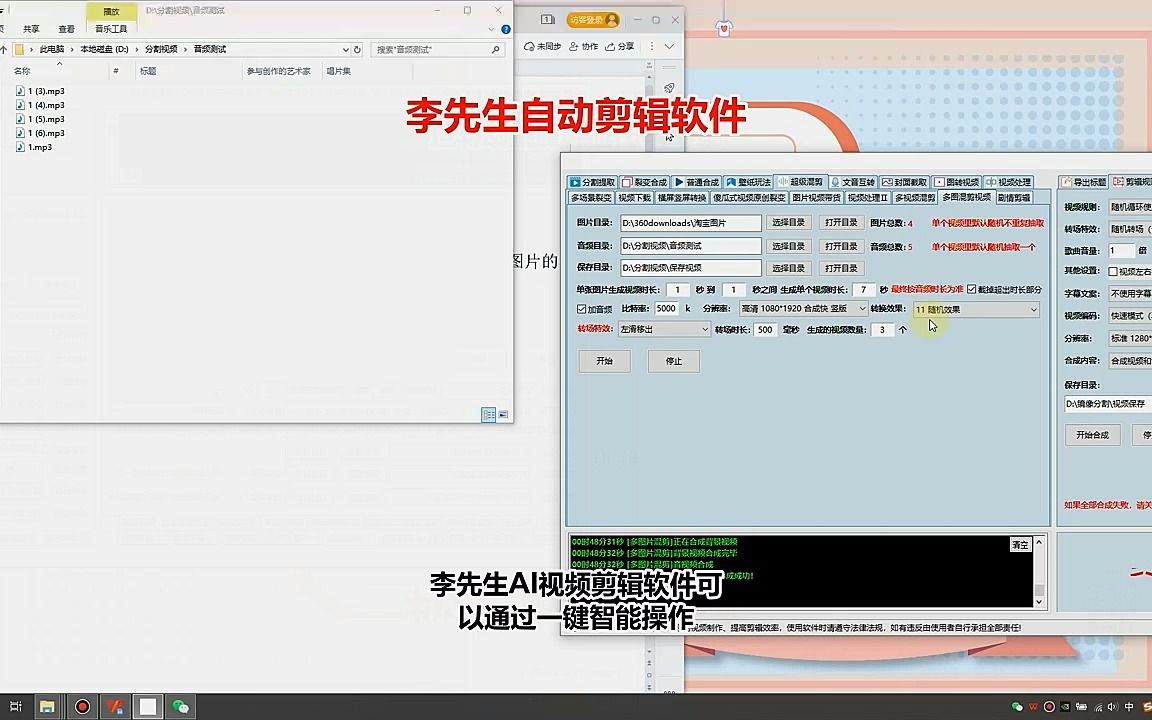The height and width of the screenshot is (720, 1152).
Task: Uncheck the 截掉超出时长部分 option
Action: (971, 289)
